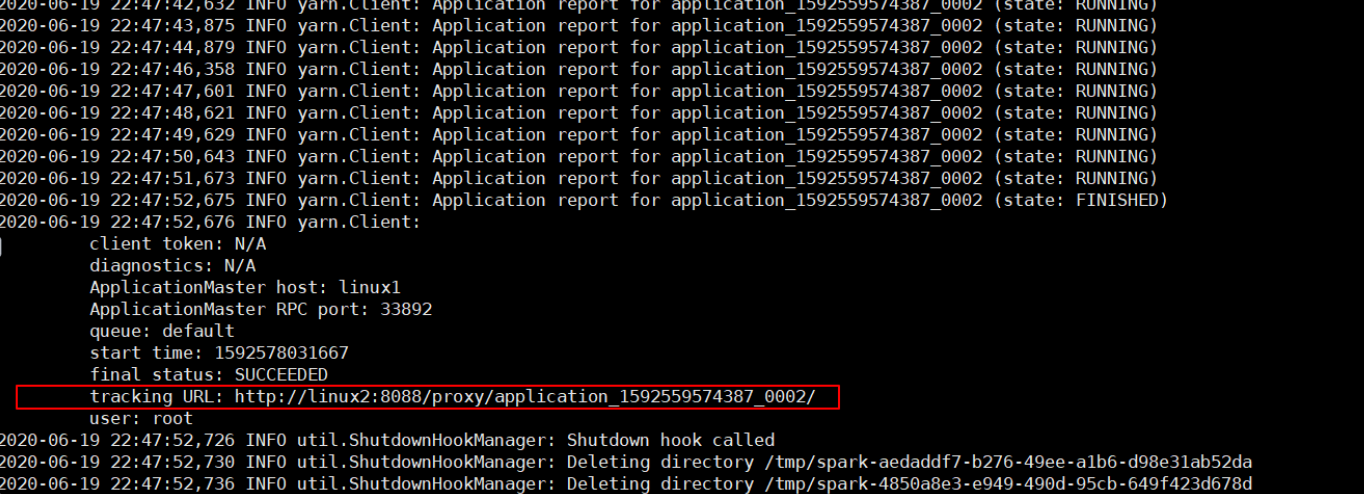Screen dimensions: 1364x494
Task: Click the client token: N/A line
Action: point(178,244)
